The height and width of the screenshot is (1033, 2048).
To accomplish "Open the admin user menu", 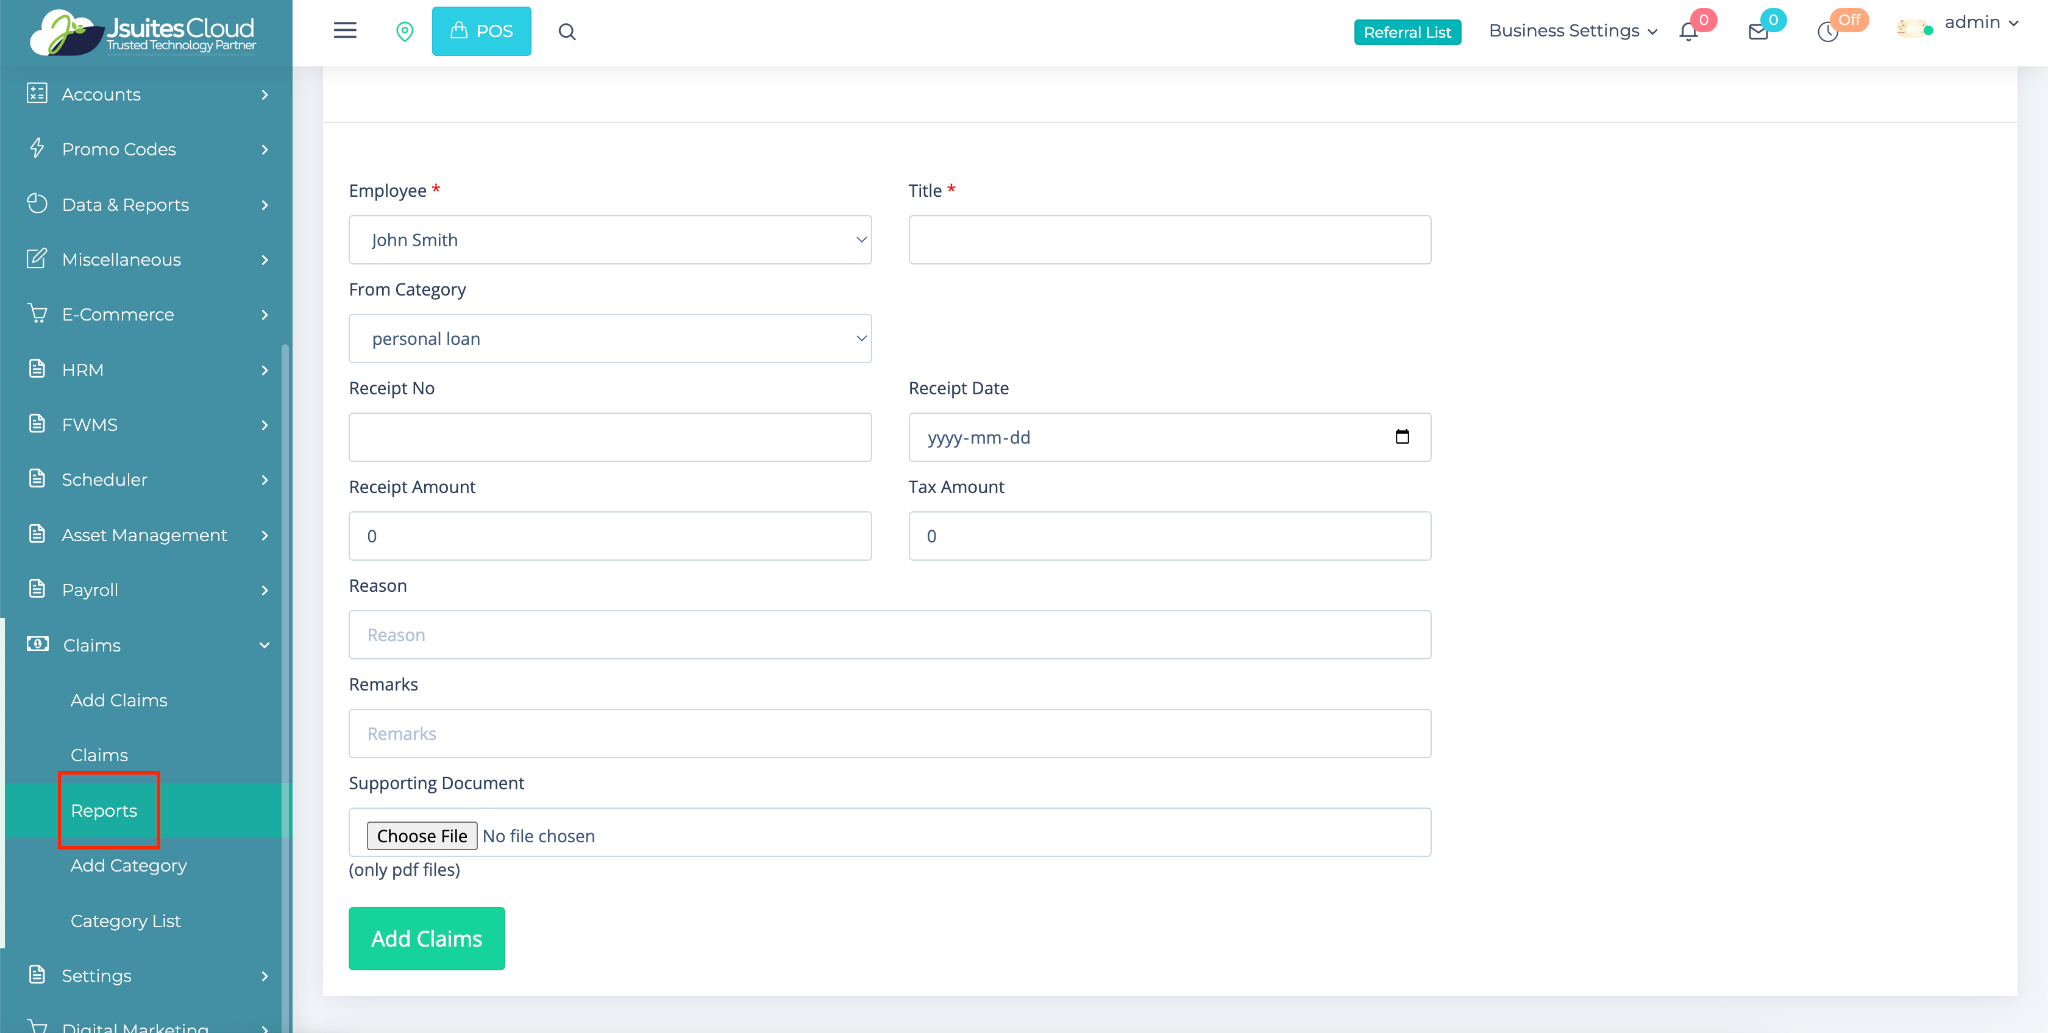I will click(x=1980, y=23).
